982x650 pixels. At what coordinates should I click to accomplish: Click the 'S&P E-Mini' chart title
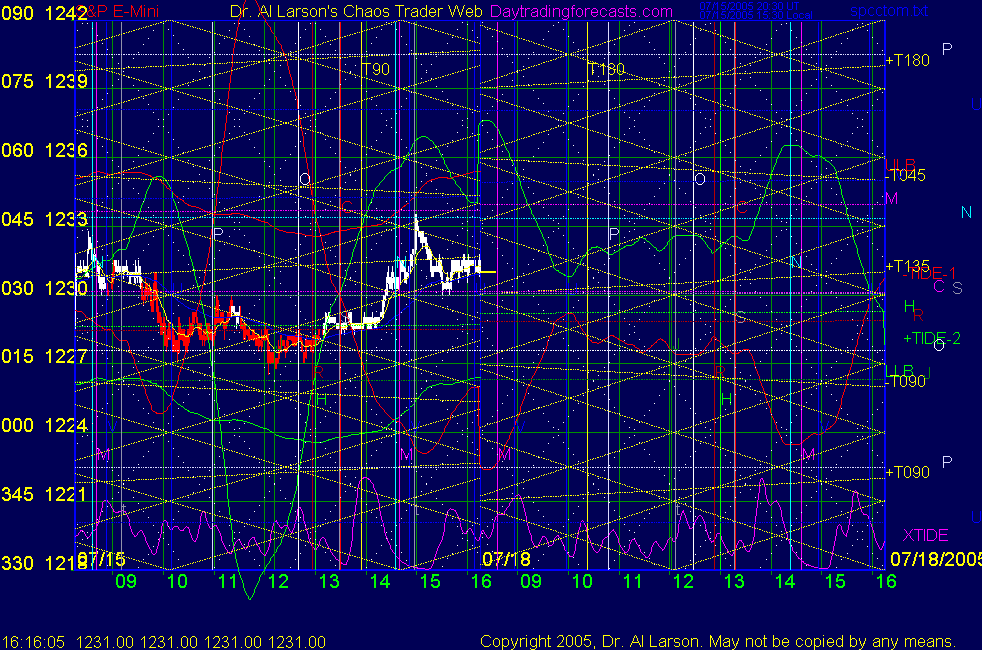[x=118, y=11]
